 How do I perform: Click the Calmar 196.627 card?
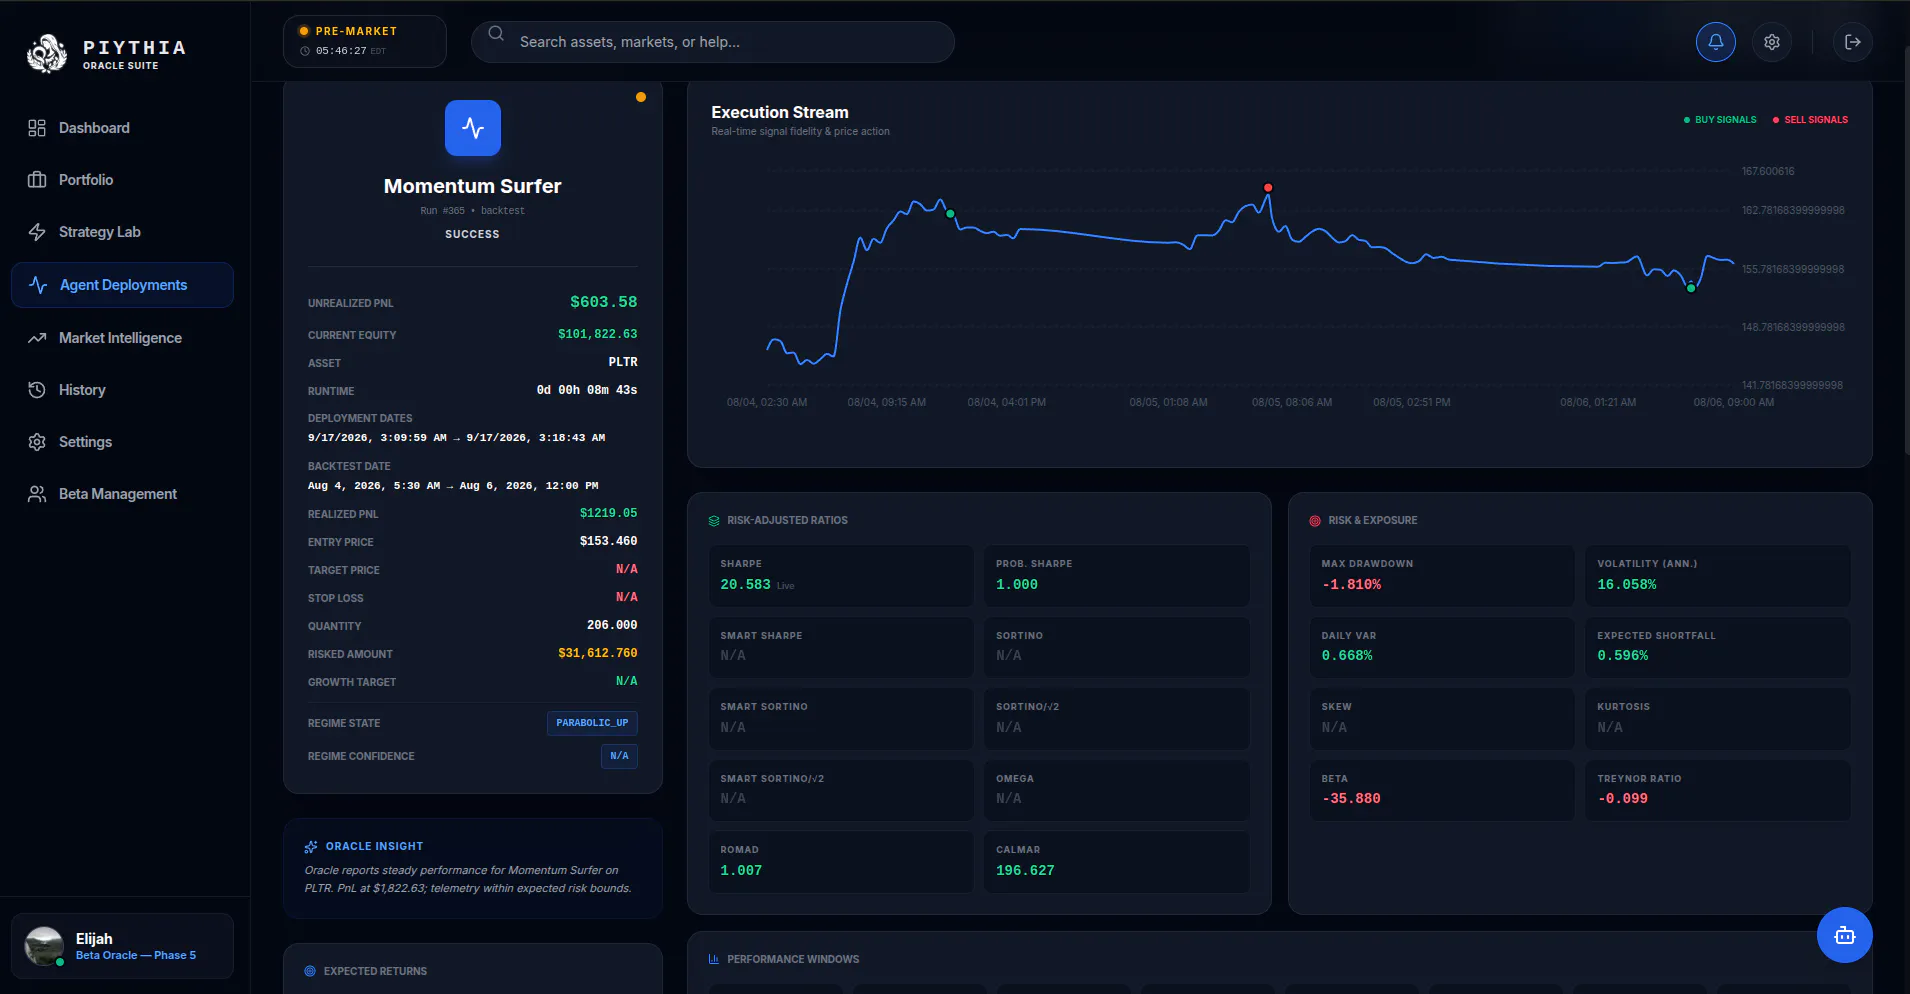coord(1117,862)
